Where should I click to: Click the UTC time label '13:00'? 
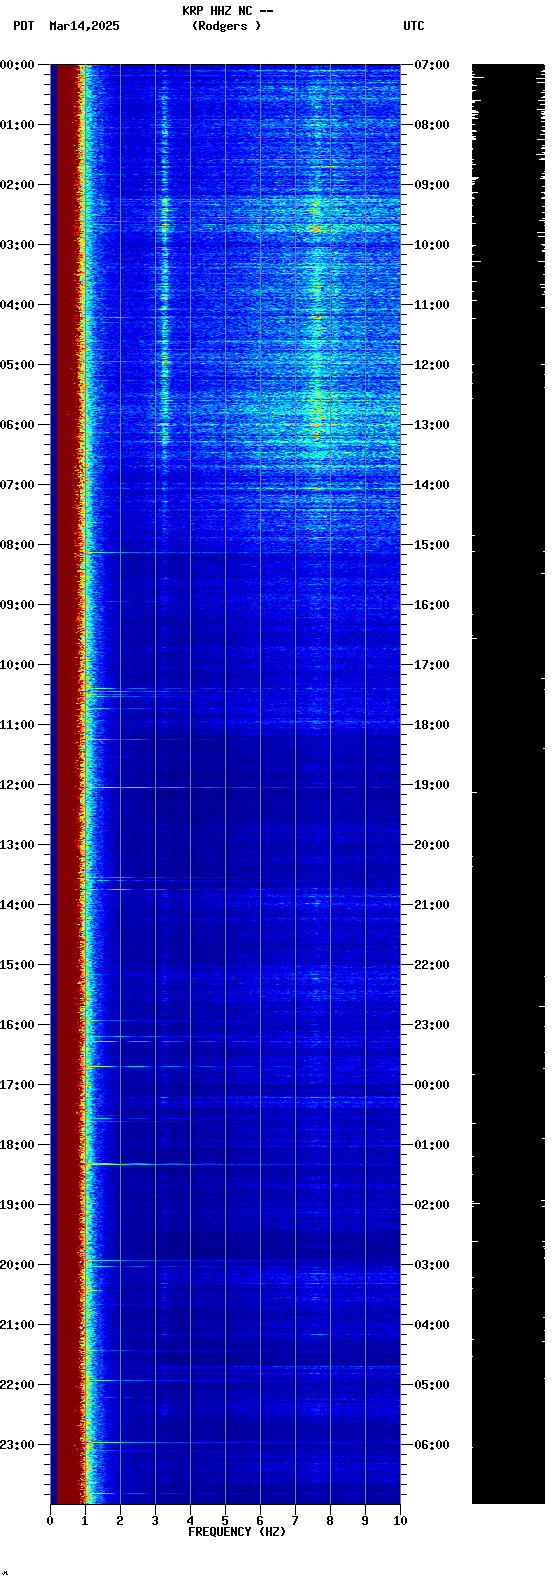pos(432,425)
